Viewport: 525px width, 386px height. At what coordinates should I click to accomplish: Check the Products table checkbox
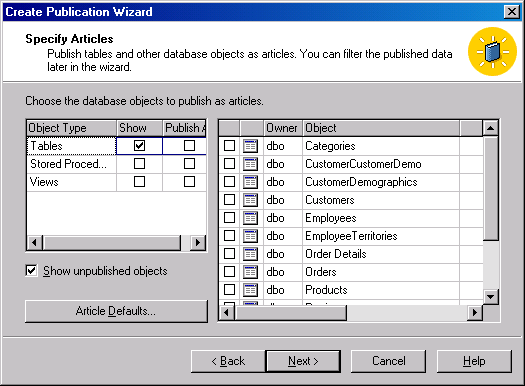(x=229, y=290)
